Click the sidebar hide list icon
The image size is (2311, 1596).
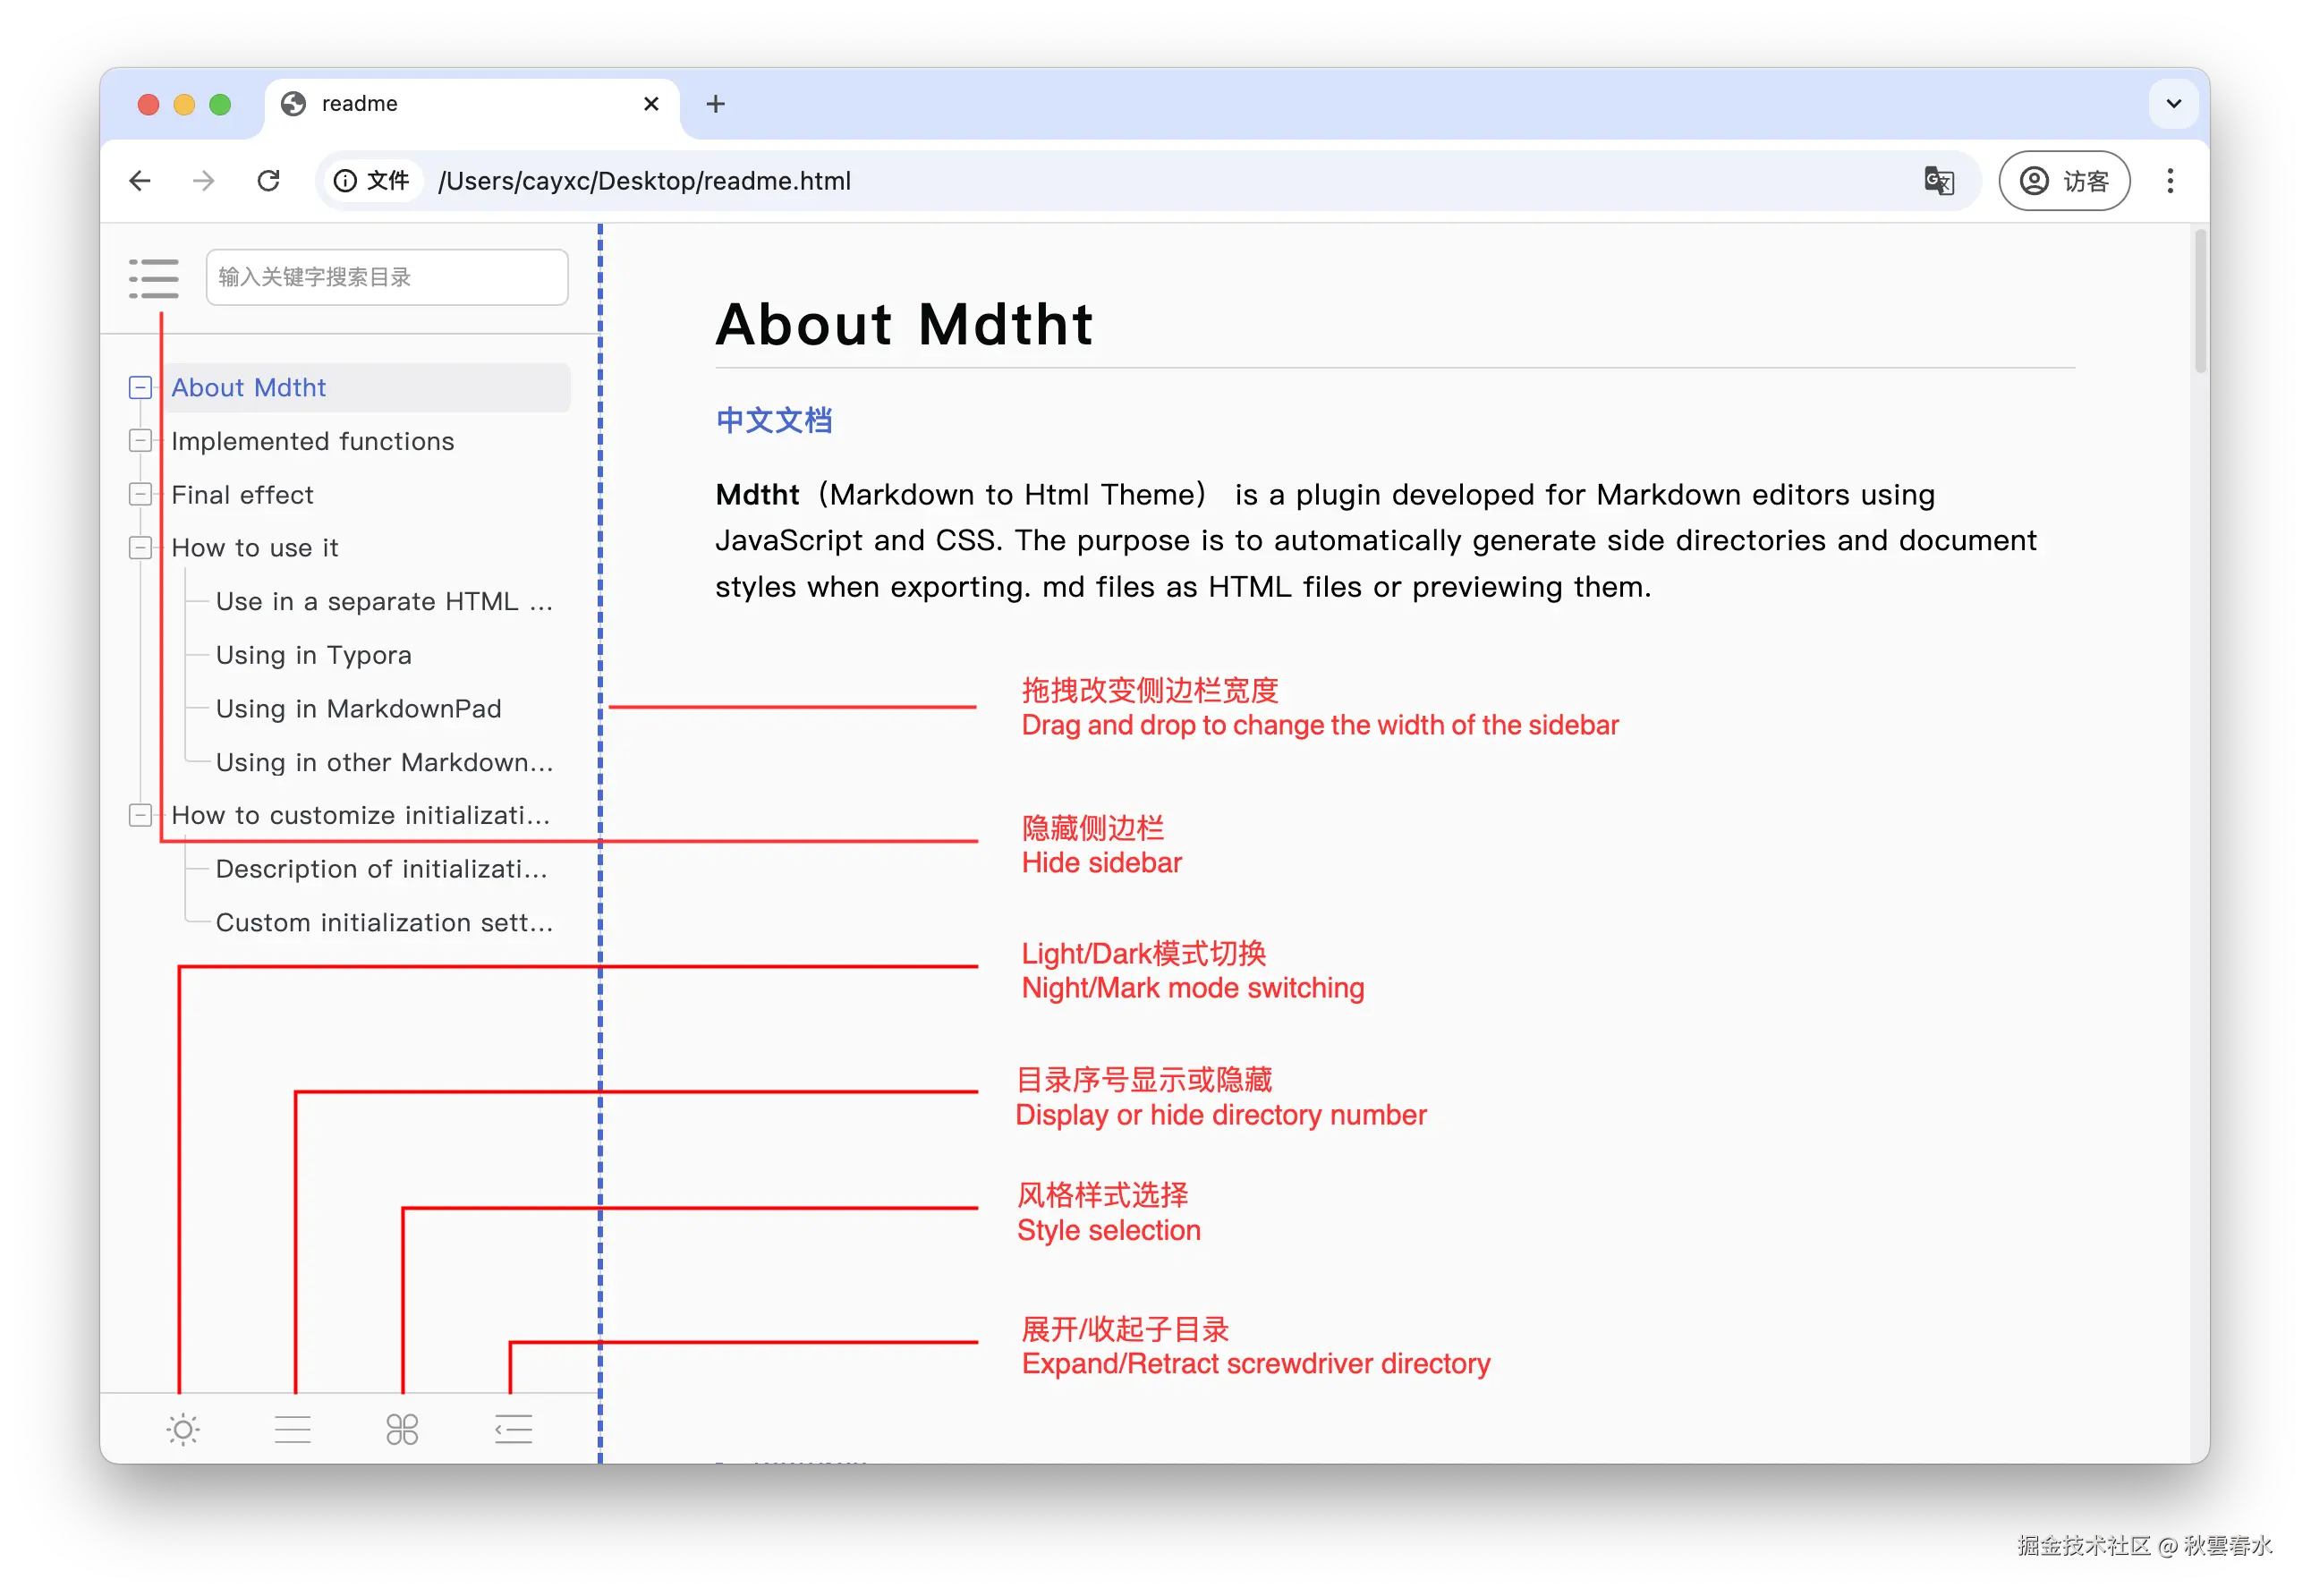click(154, 278)
